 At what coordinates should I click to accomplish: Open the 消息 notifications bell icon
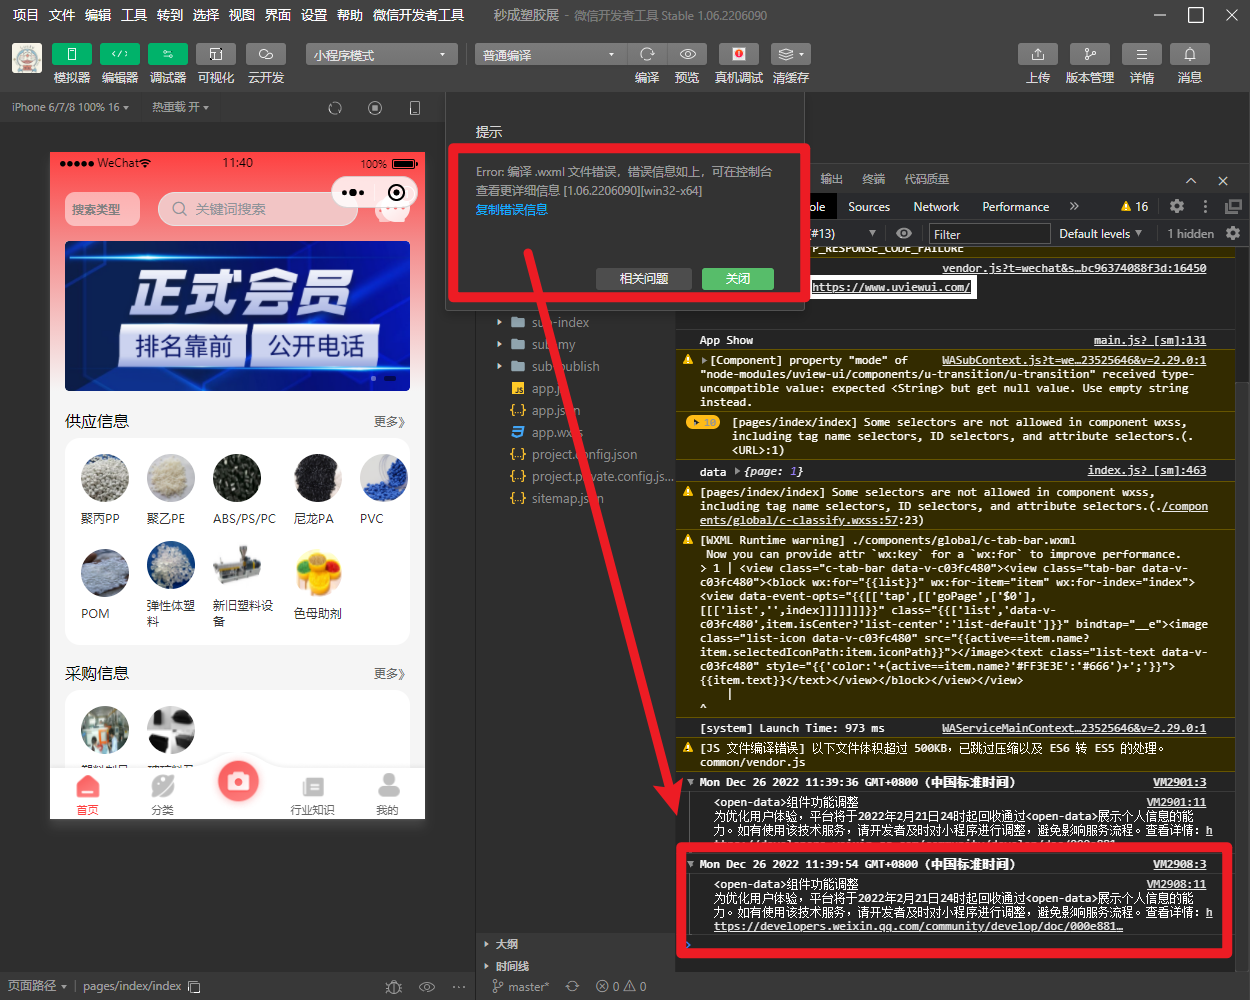tap(1190, 54)
